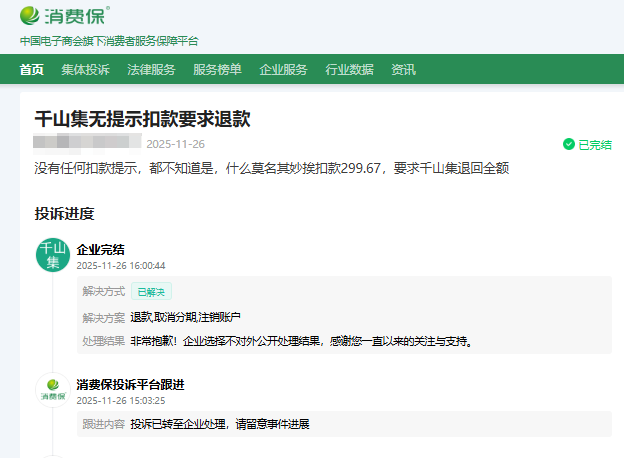Viewport: 624px width, 458px height.
Task: Click the green 已完结 checkmark icon
Action: click(569, 144)
